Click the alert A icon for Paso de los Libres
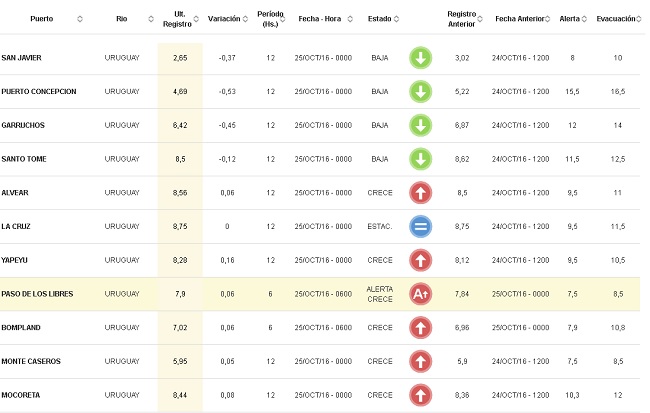This screenshot has height=413, width=650. click(421, 294)
